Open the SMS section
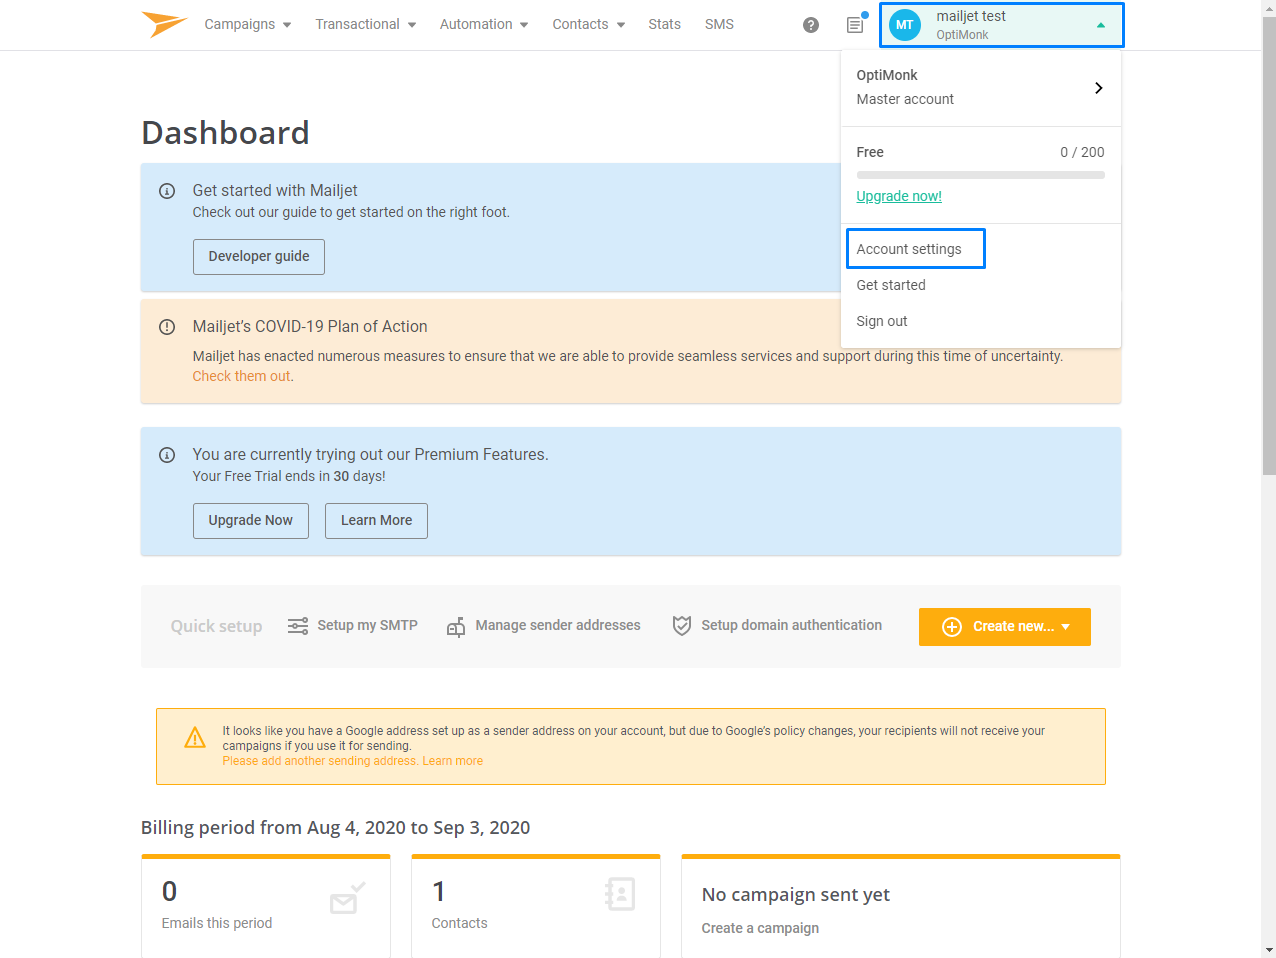The height and width of the screenshot is (958, 1276). pos(719,24)
